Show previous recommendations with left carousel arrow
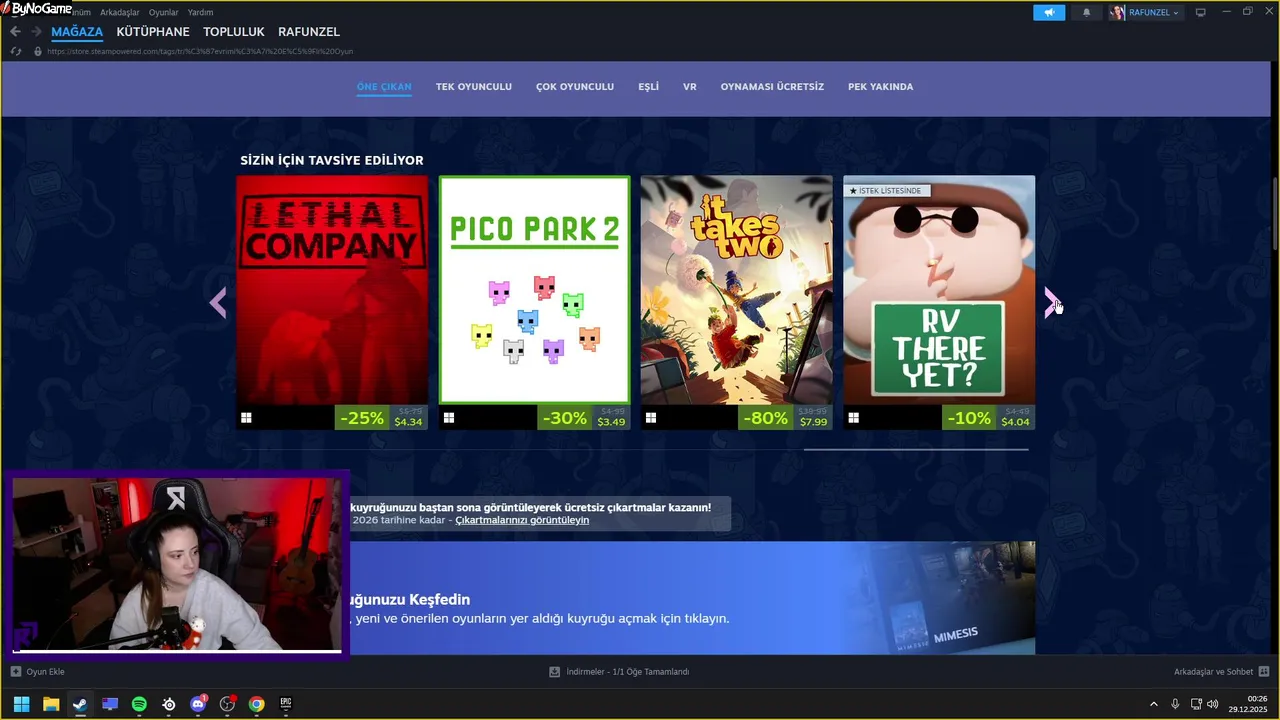This screenshot has width=1280, height=720. tap(218, 302)
